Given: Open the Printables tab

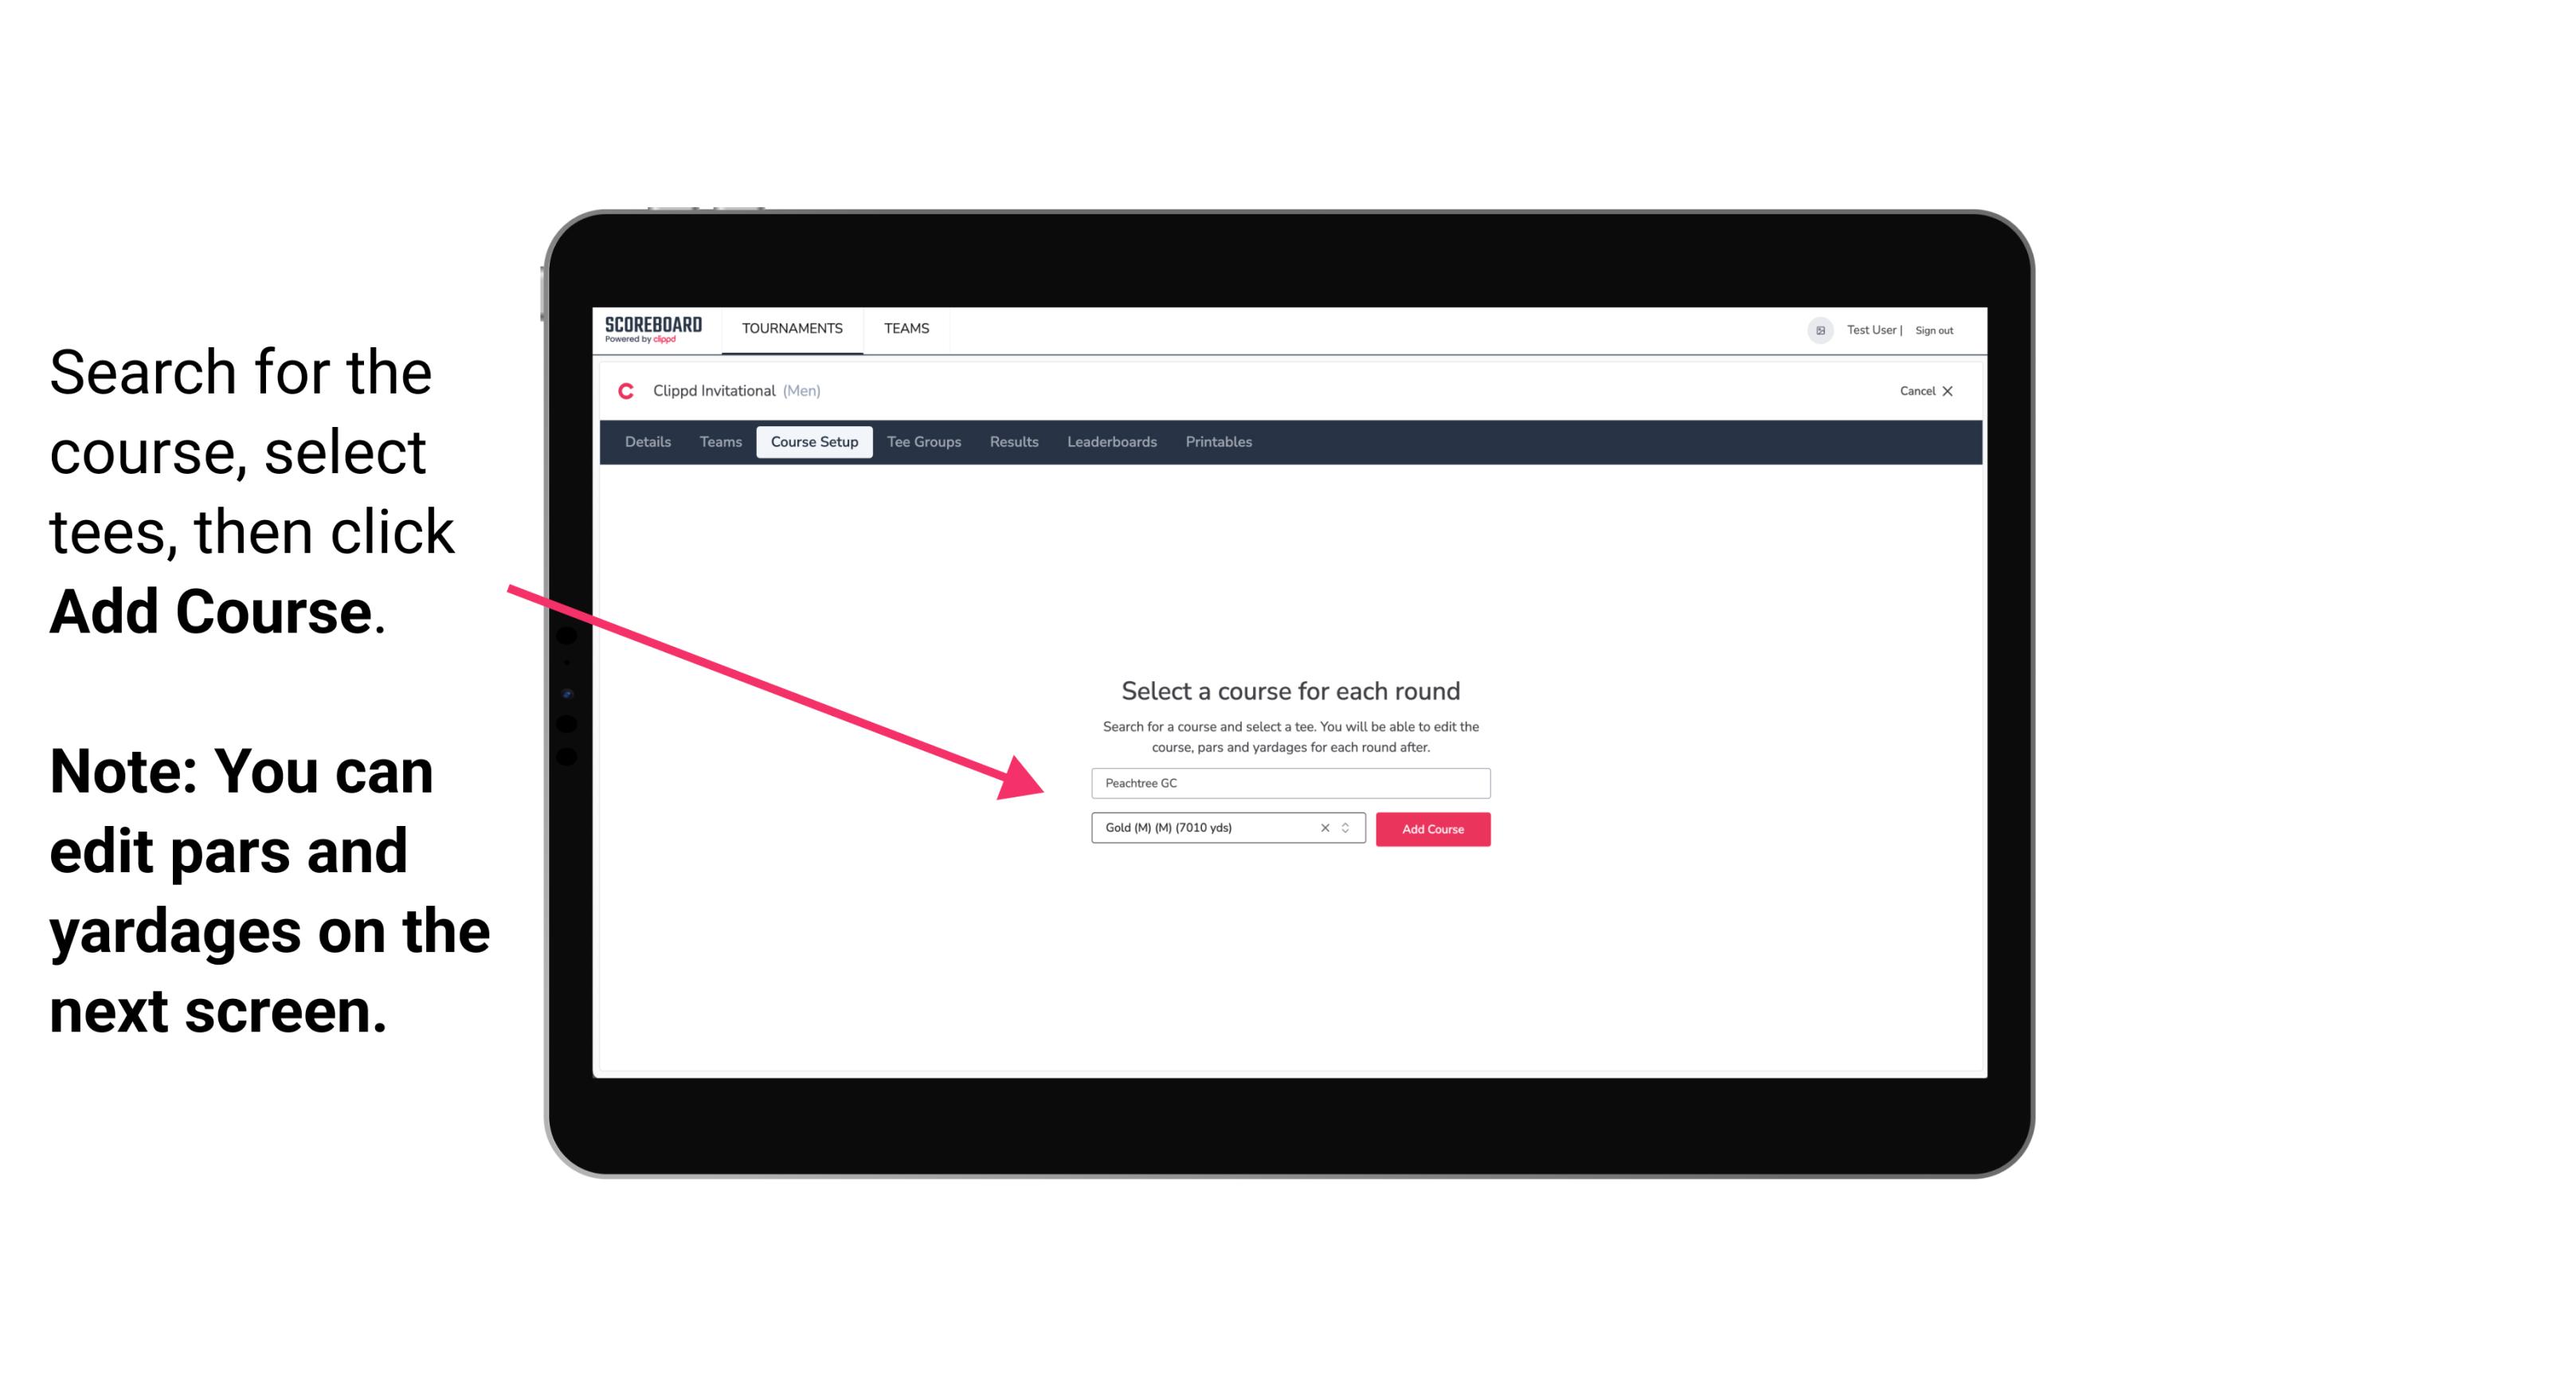Looking at the screenshot, I should click(x=1219, y=442).
